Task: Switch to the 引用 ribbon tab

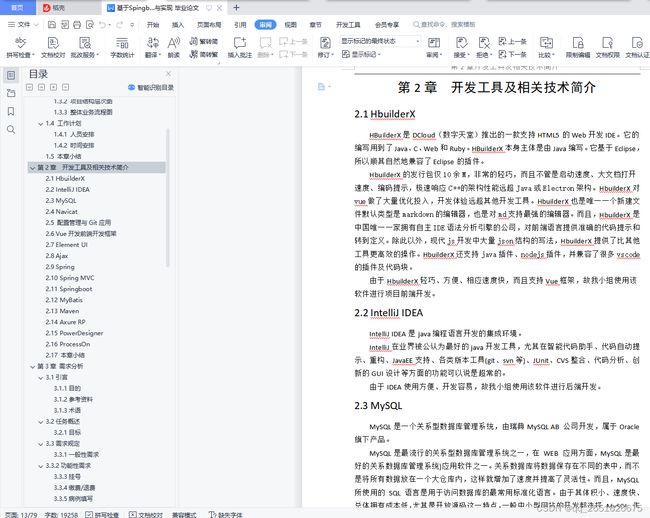Action: click(x=240, y=25)
